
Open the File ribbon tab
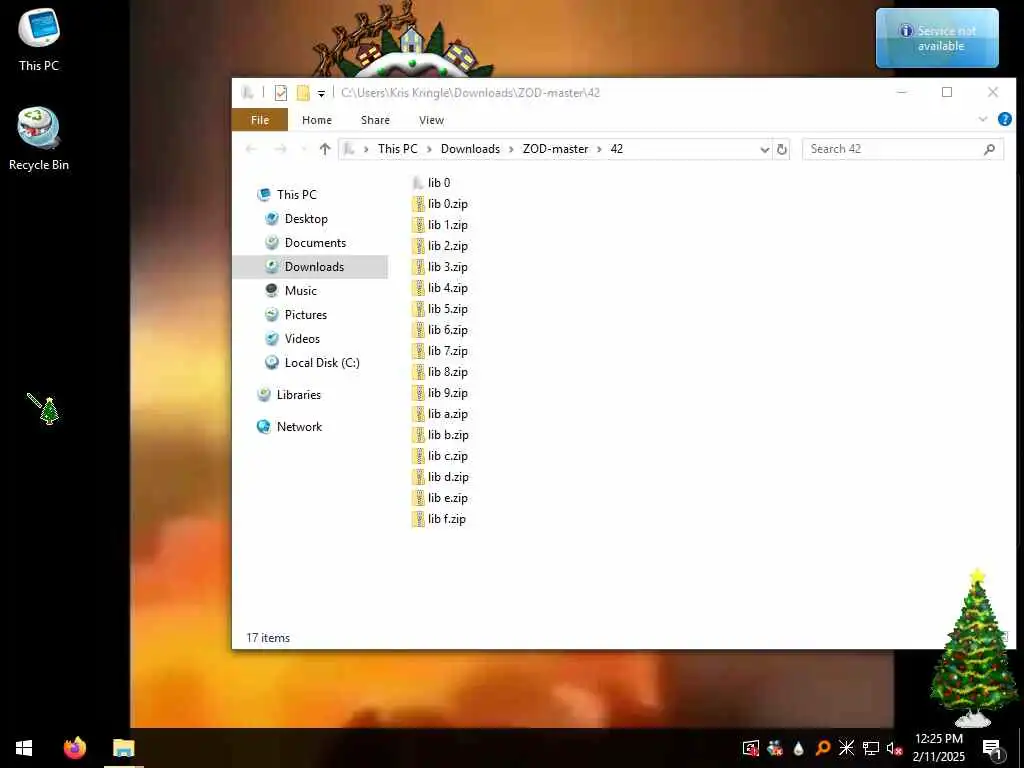pyautogui.click(x=259, y=120)
